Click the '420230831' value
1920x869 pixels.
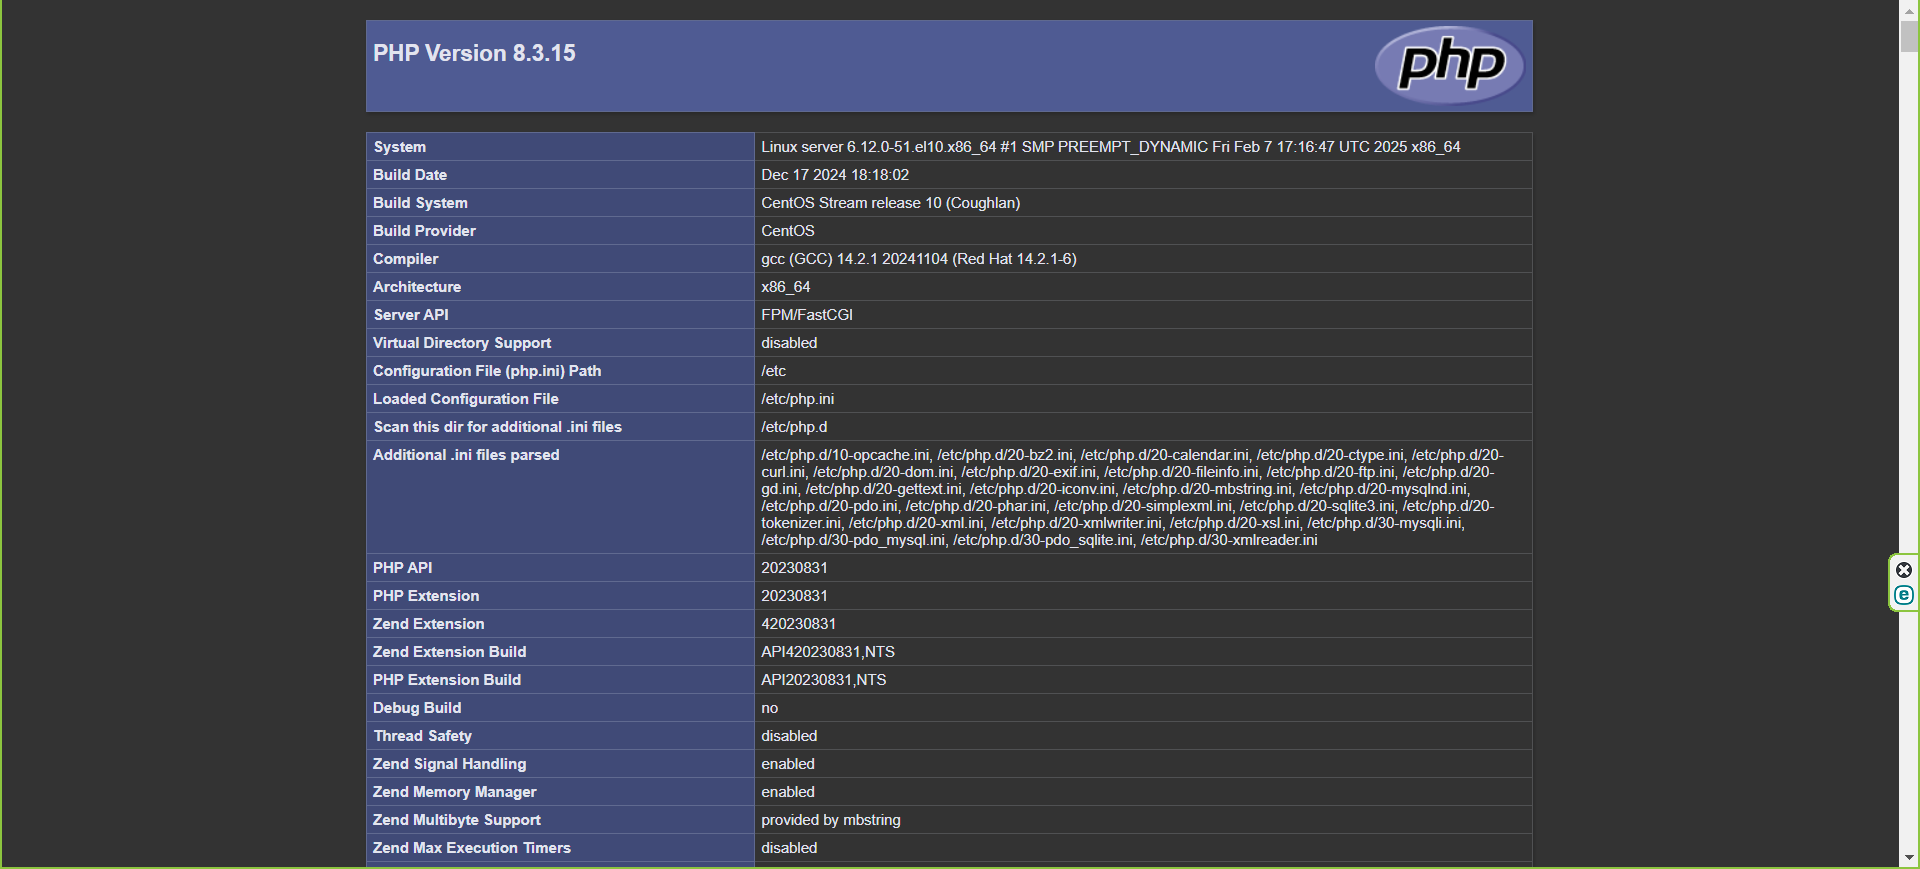798,624
